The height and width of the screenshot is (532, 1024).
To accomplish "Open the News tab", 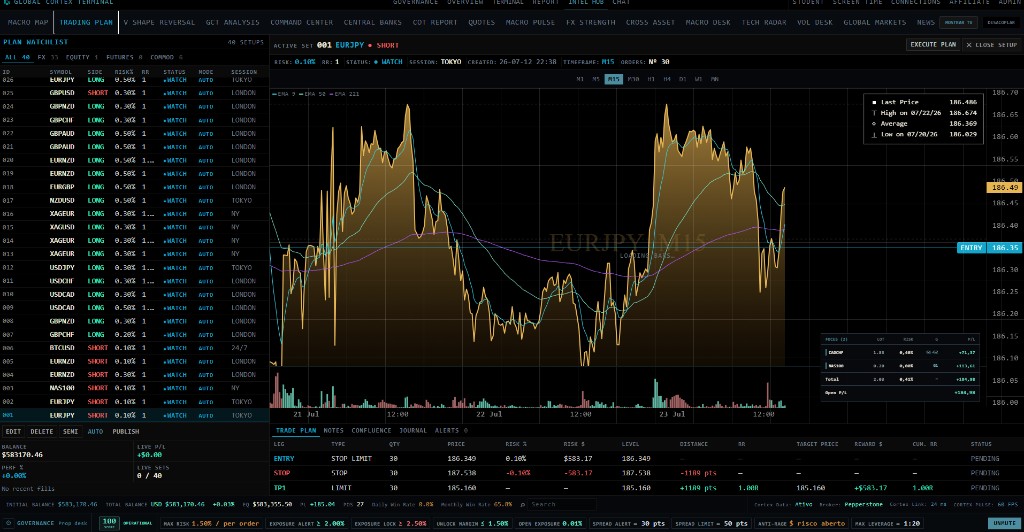I will pos(925,22).
